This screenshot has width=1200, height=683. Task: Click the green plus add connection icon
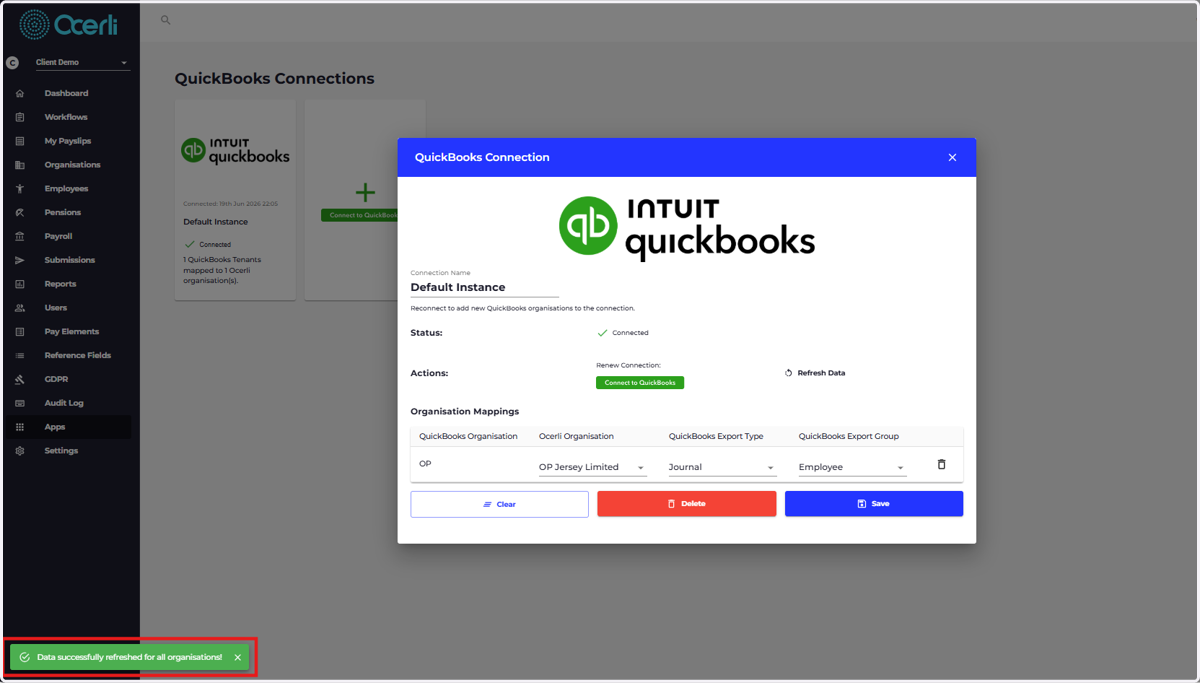(365, 192)
